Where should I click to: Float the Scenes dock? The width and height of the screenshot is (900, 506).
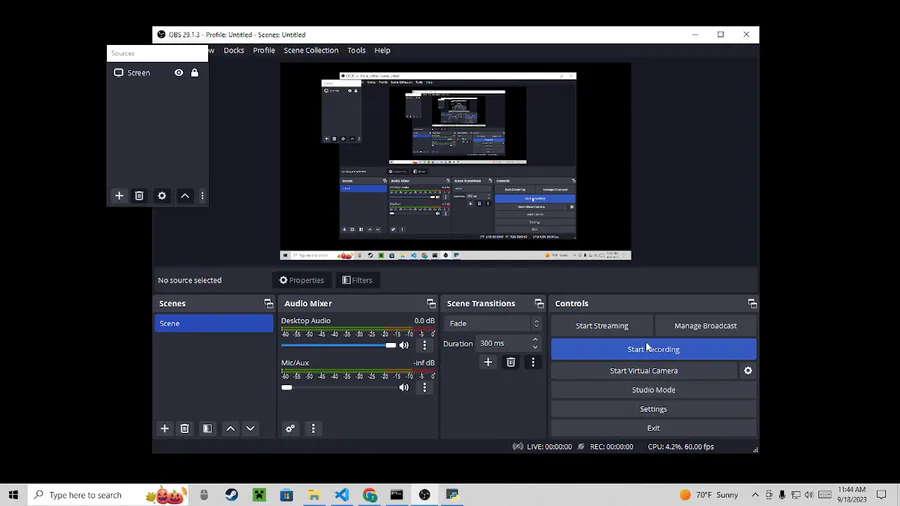tap(268, 303)
